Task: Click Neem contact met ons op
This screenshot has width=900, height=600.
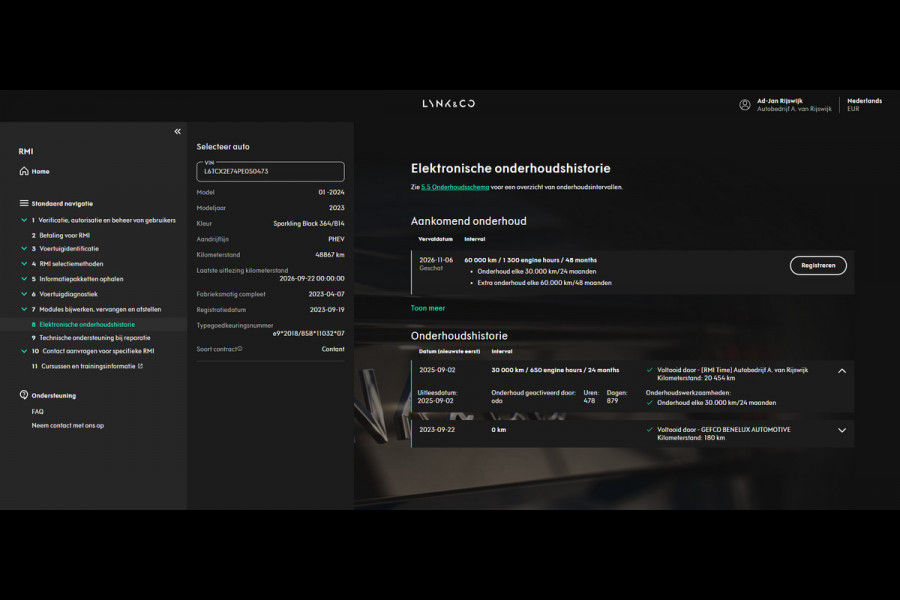Action: (68, 425)
